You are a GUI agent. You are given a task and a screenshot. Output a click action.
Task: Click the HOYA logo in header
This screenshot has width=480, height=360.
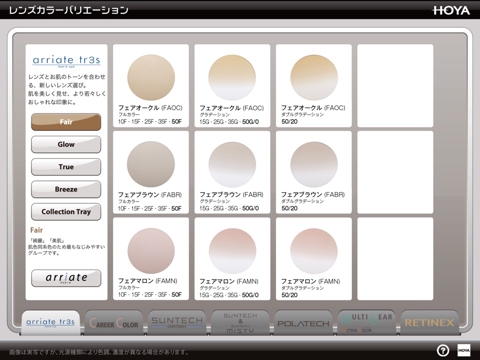pyautogui.click(x=451, y=10)
